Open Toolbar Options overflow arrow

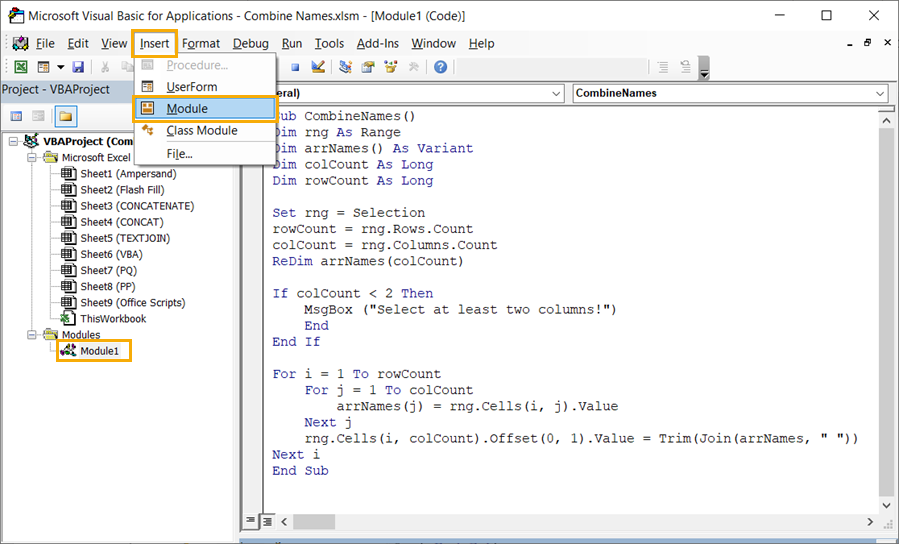tap(705, 68)
